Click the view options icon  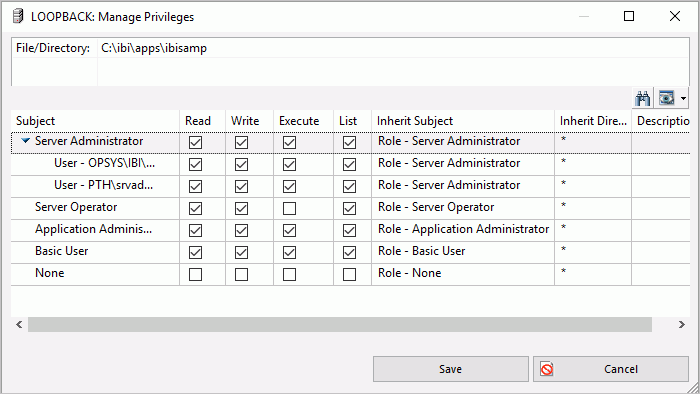click(x=667, y=98)
